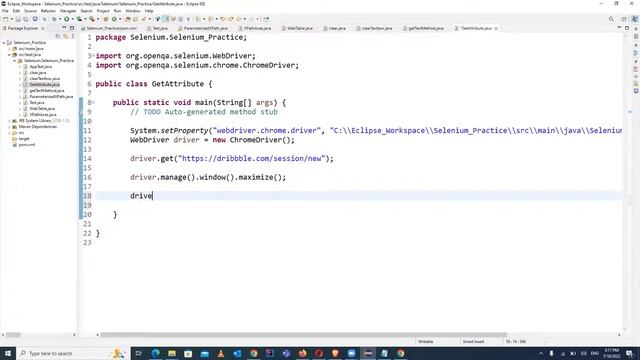Collapse the src/test/java folder
This screenshot has height=360, width=640.
pyautogui.click(x=9, y=54)
